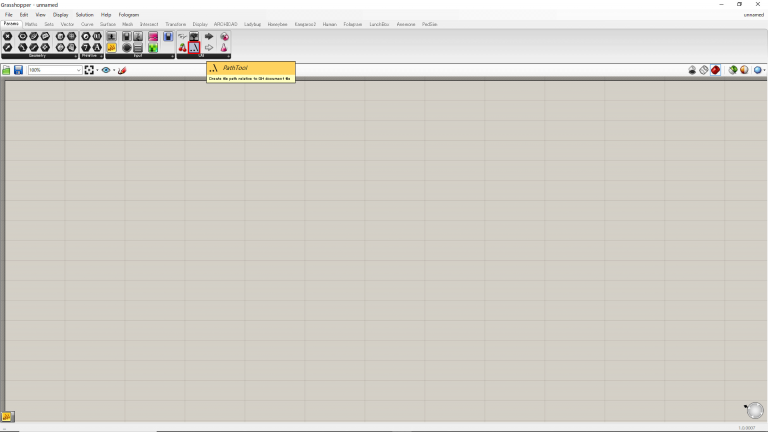This screenshot has height=432, width=768.
Task: Switch to the Ladybug tab
Action: [251, 23]
